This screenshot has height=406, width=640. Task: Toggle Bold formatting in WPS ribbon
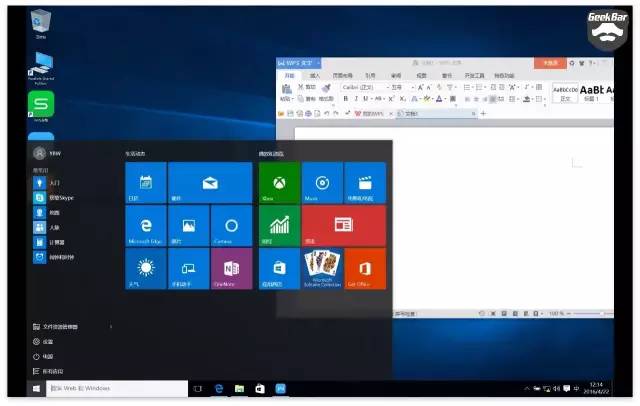click(x=346, y=99)
